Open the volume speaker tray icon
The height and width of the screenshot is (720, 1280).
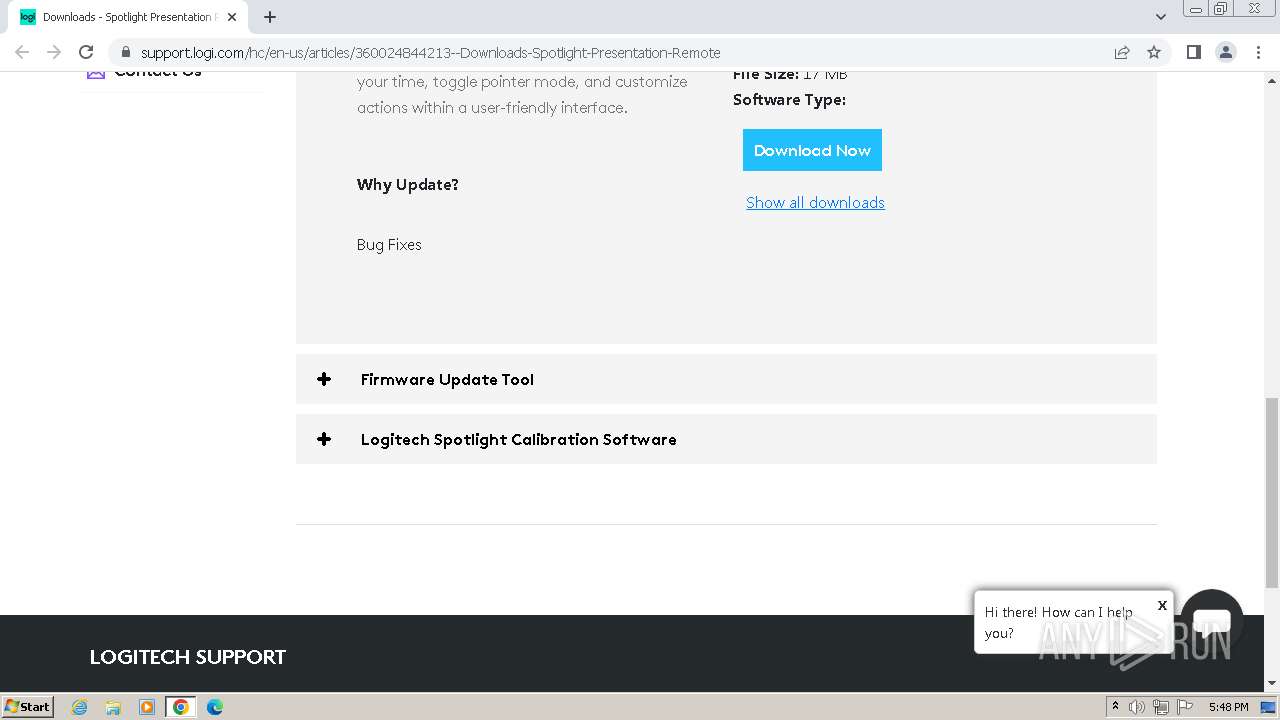pos(1137,707)
